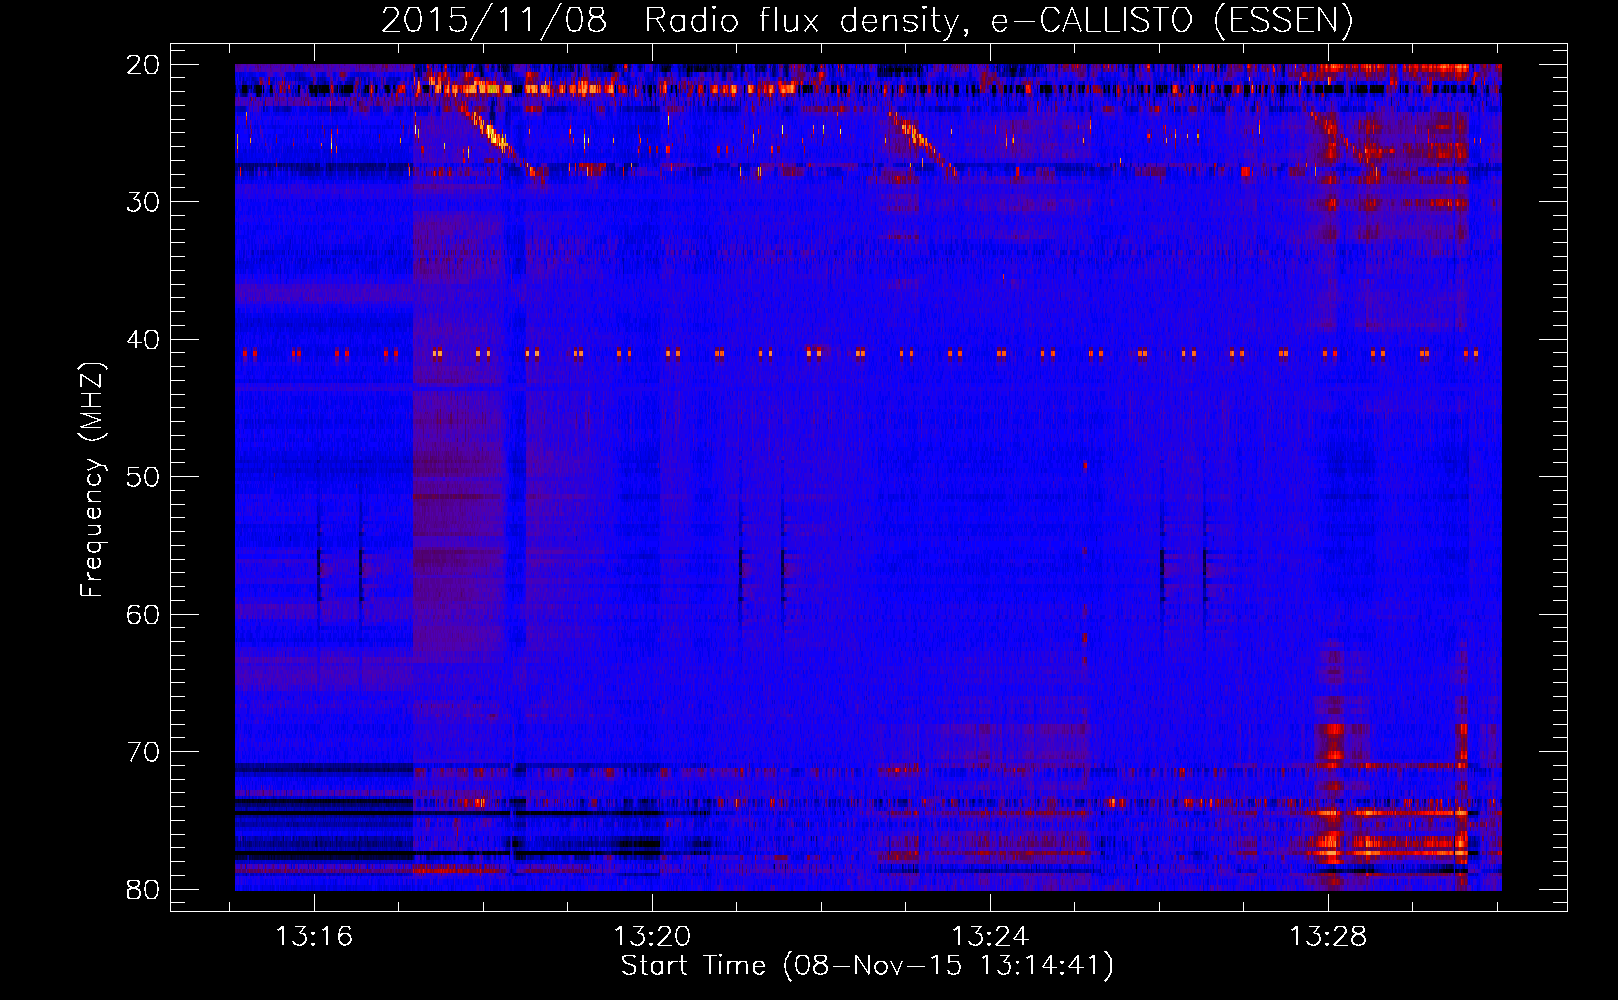Click the Frequency (MHZ) axis label
This screenshot has height=1000, width=1618.
pyautogui.click(x=92, y=479)
